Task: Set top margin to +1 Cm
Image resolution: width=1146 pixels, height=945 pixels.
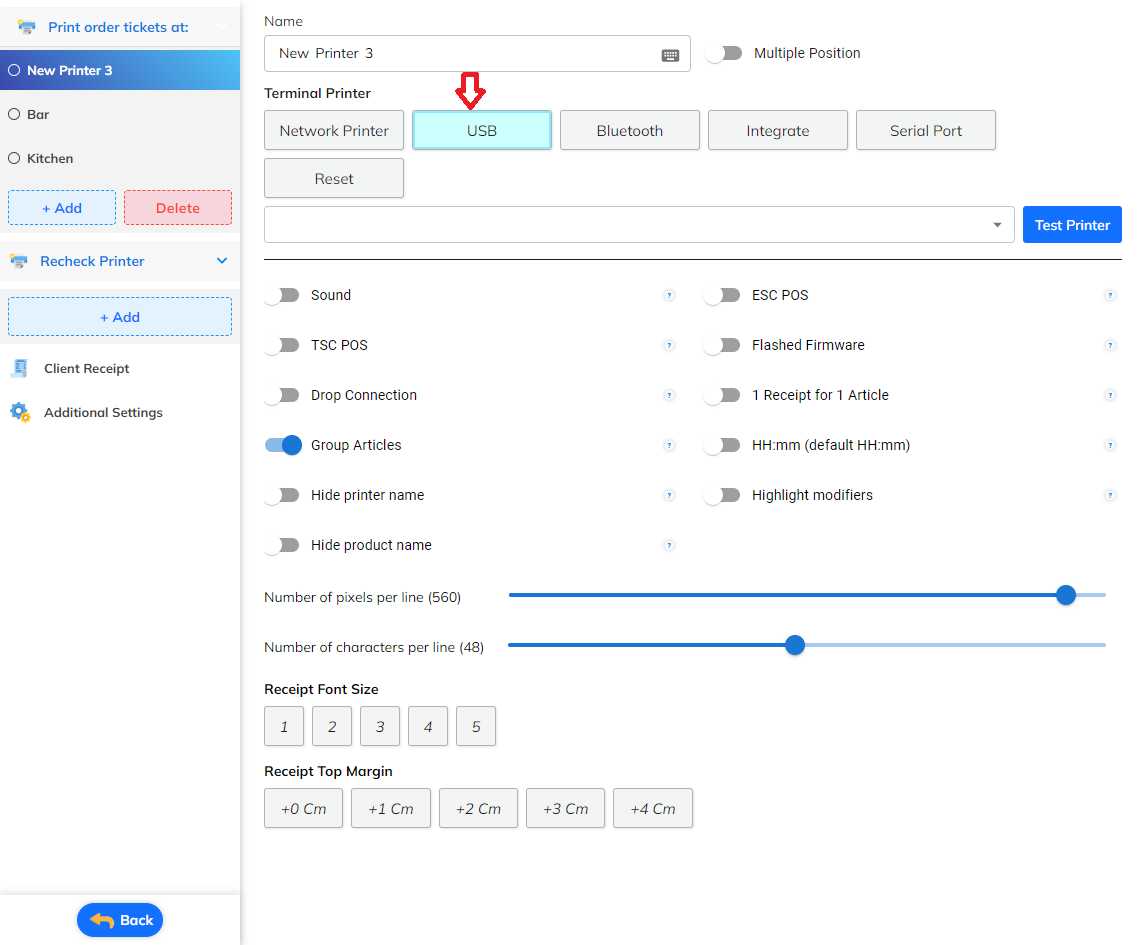Action: [391, 808]
